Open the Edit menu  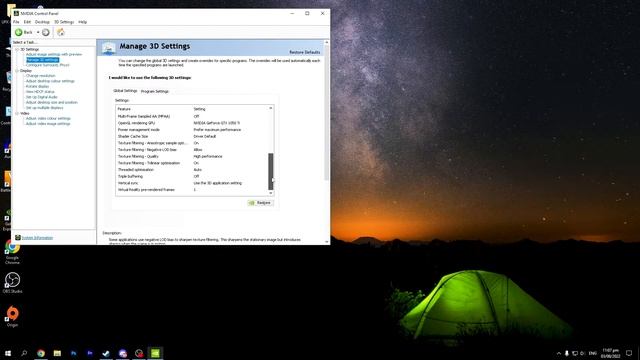(27, 22)
